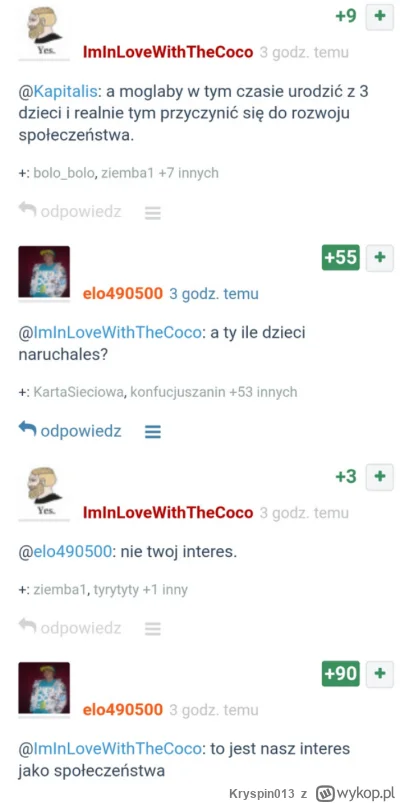The width and height of the screenshot is (400, 803).
Task: Click elo490500's avatar on the +90 comment
Action: click(44, 688)
